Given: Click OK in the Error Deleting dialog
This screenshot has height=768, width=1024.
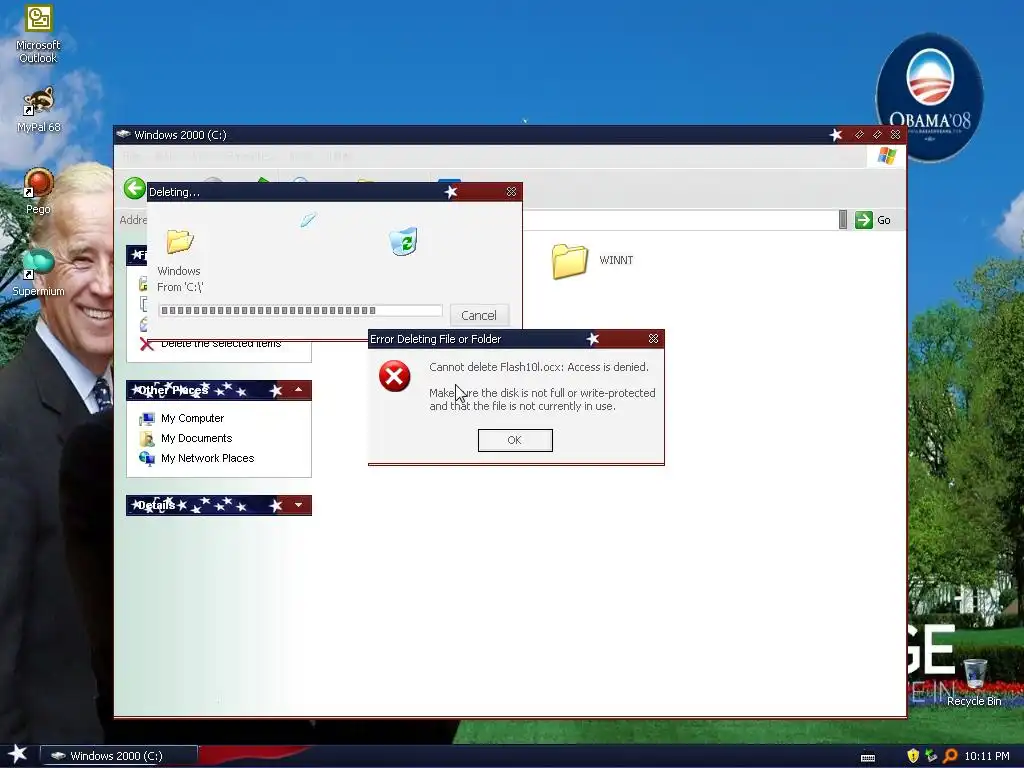Looking at the screenshot, I should (x=515, y=440).
